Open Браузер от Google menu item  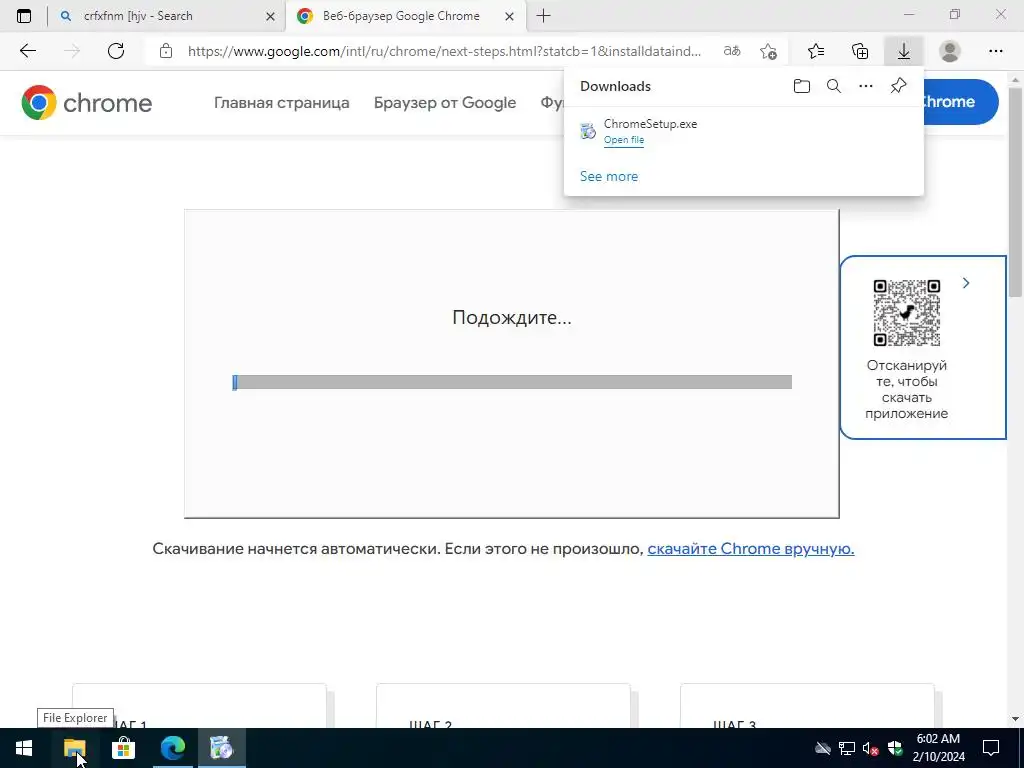pyautogui.click(x=445, y=103)
